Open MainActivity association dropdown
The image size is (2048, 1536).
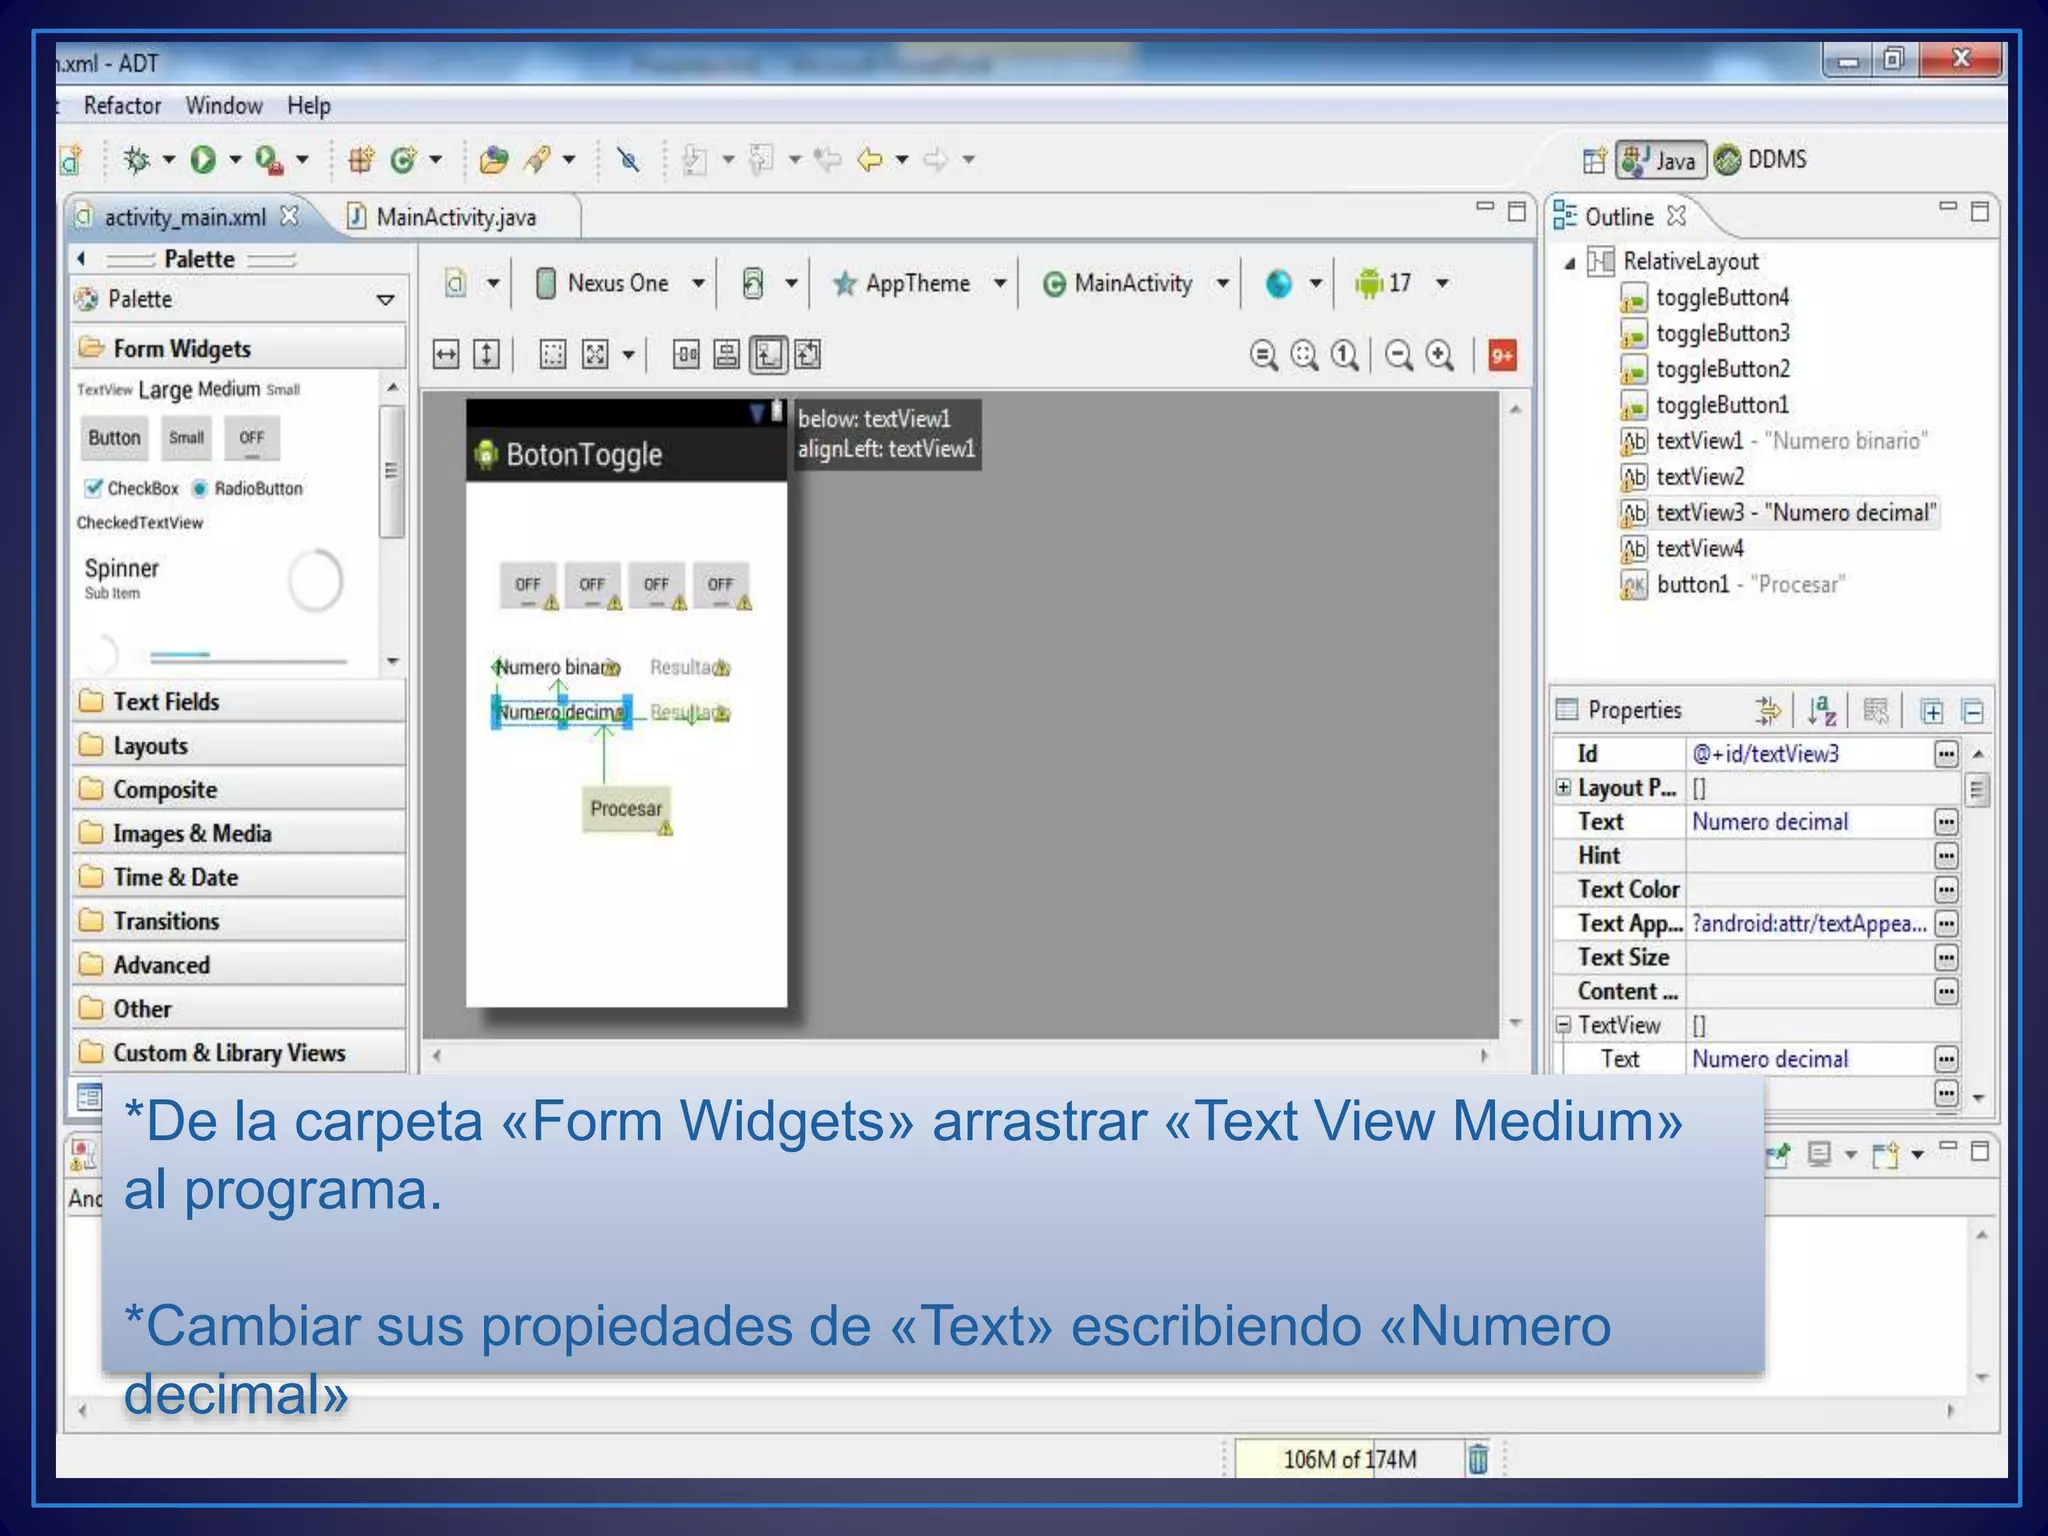[1135, 284]
